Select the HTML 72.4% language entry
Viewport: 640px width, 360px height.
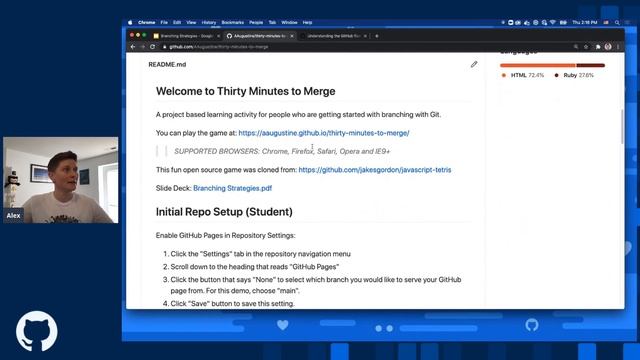523,75
